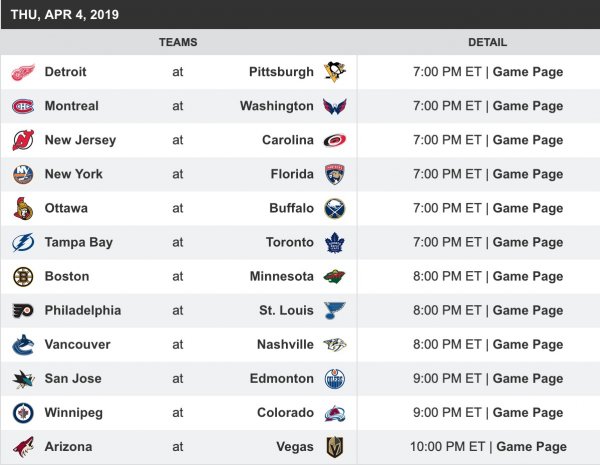This screenshot has height=465, width=600.
Task: Open Game Page for Boston at Minnesota
Action: (527, 276)
